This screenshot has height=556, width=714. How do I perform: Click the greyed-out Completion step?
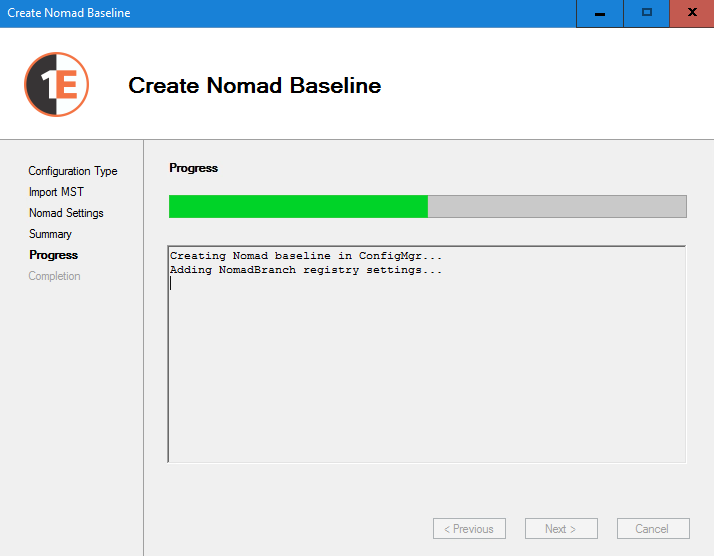[x=54, y=276]
